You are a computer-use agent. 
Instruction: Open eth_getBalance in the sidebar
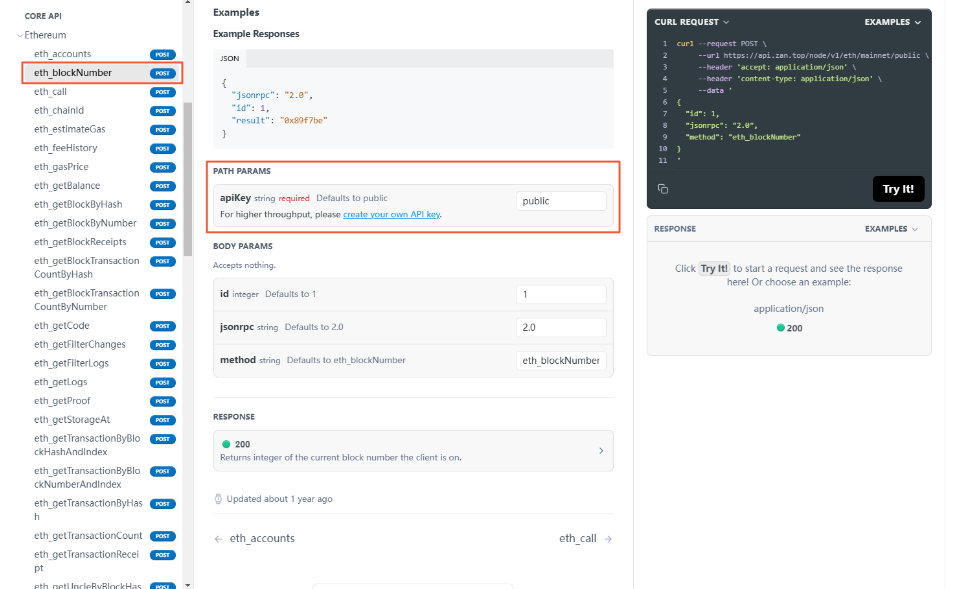coord(67,186)
